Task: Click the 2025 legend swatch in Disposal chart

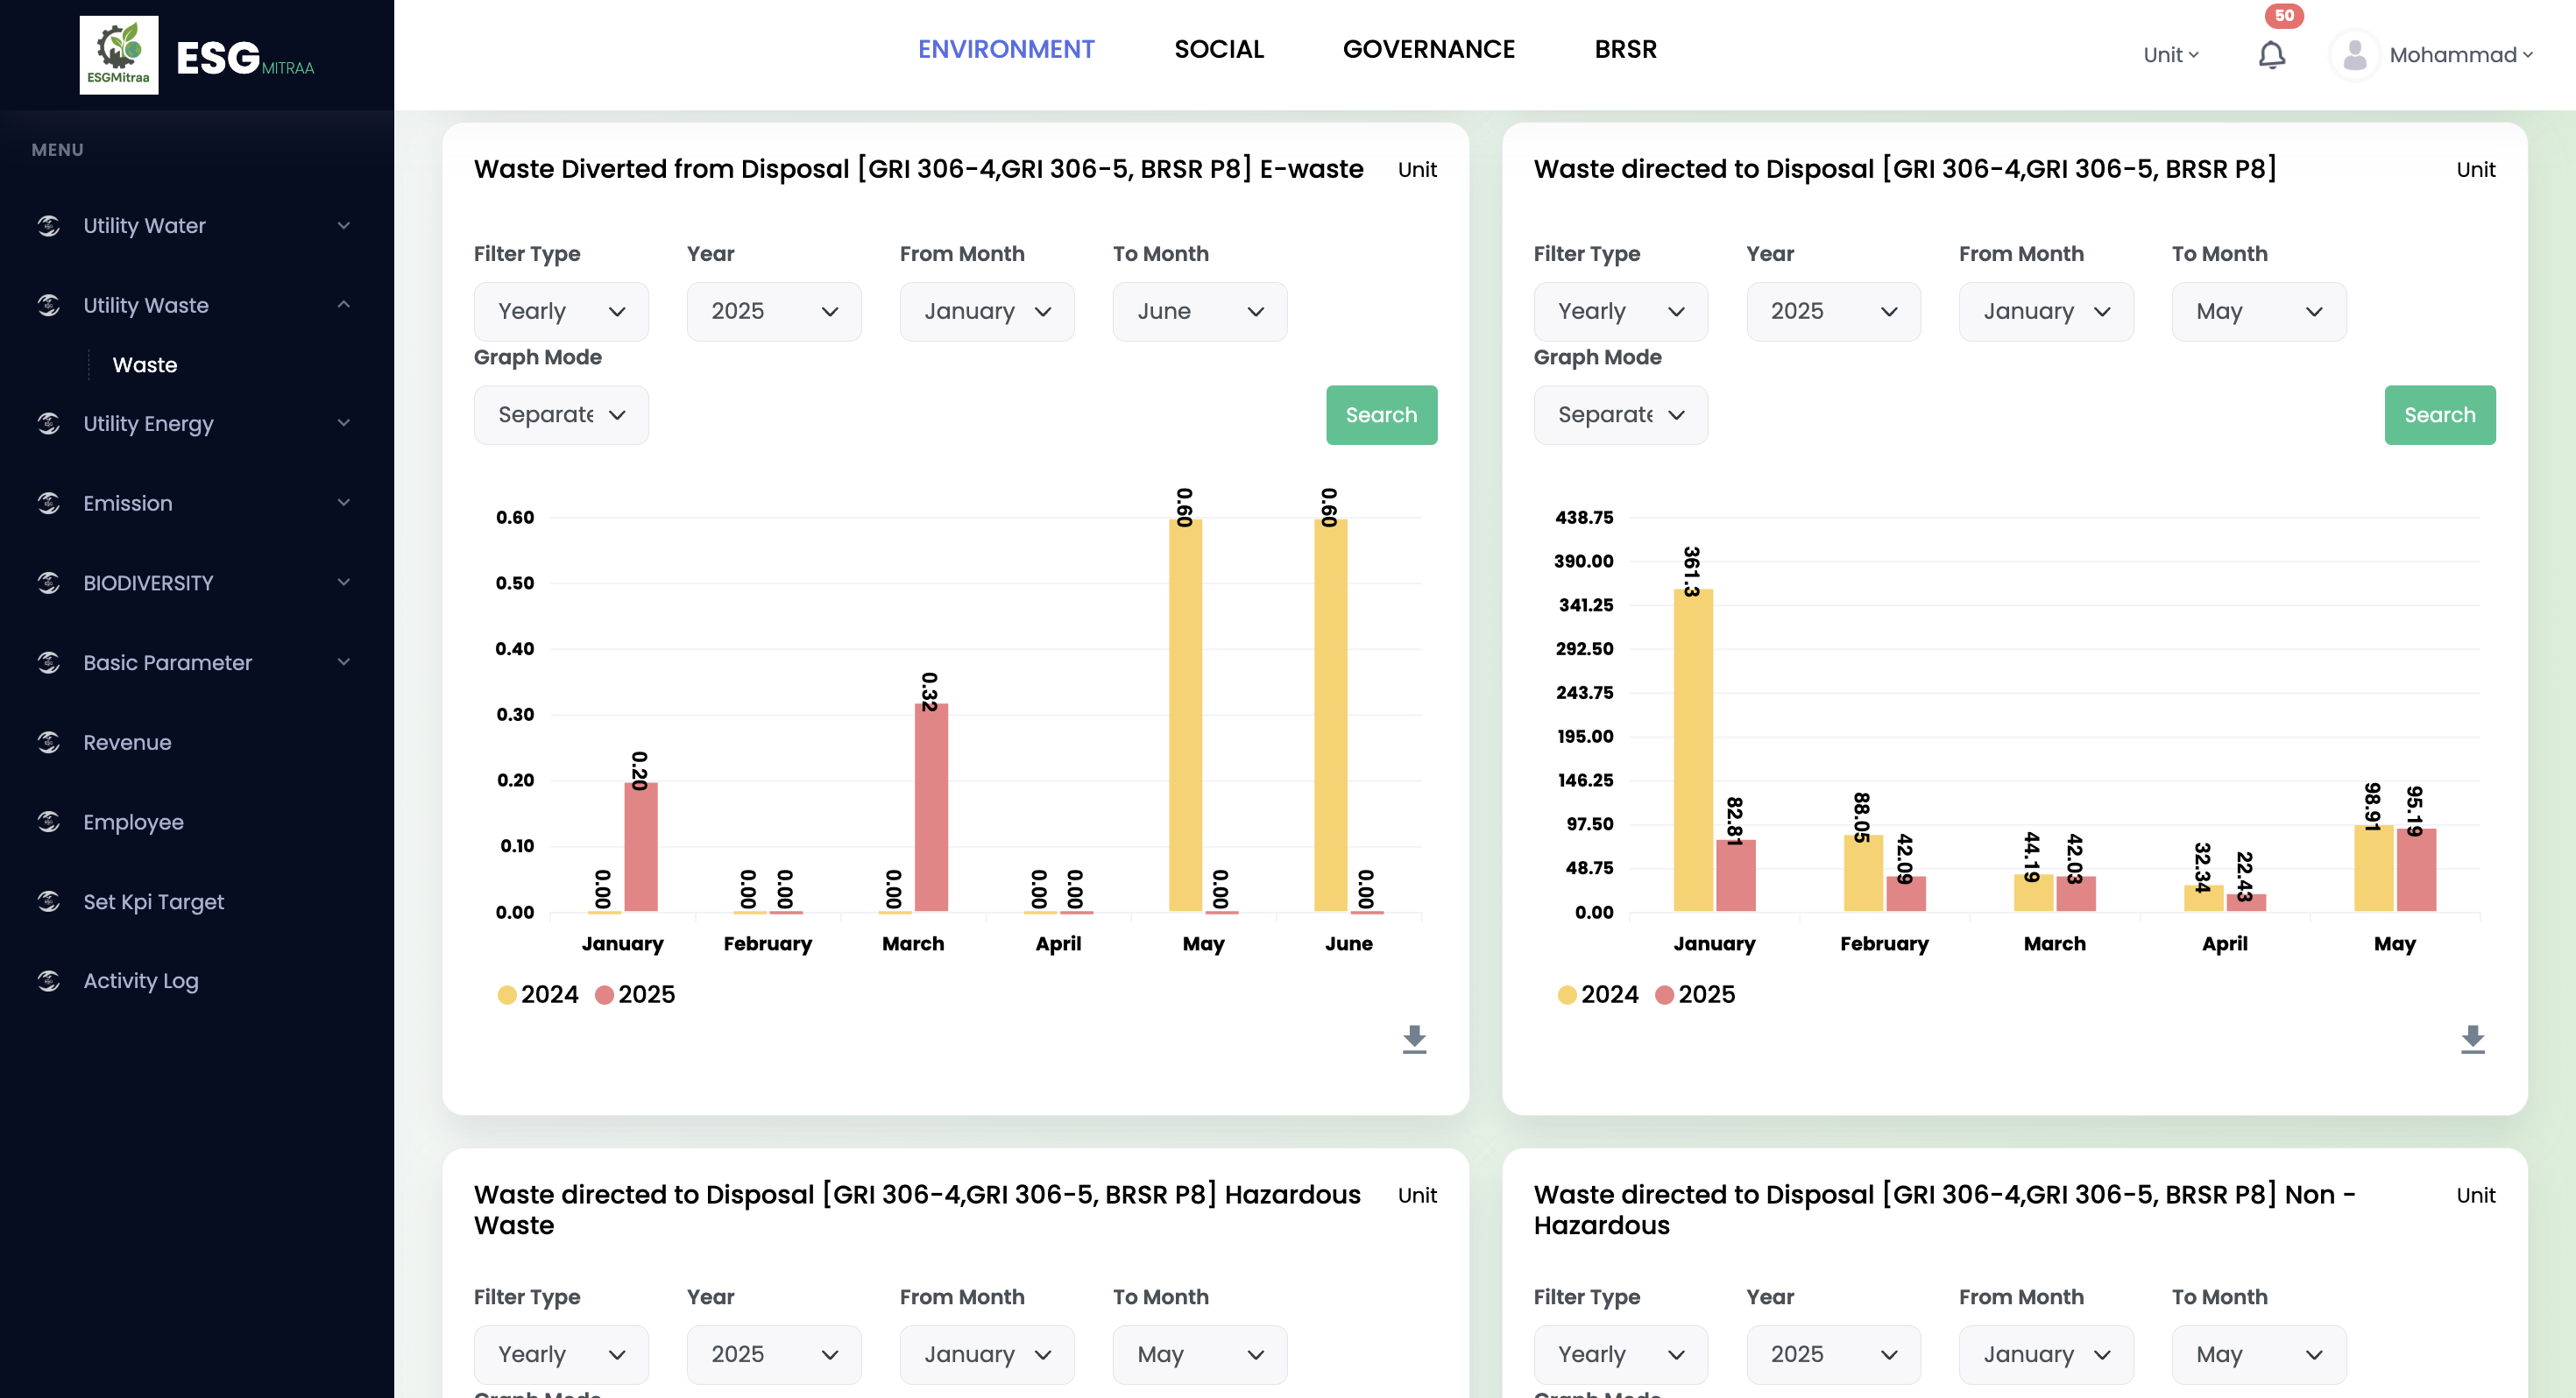Action: click(x=1664, y=995)
